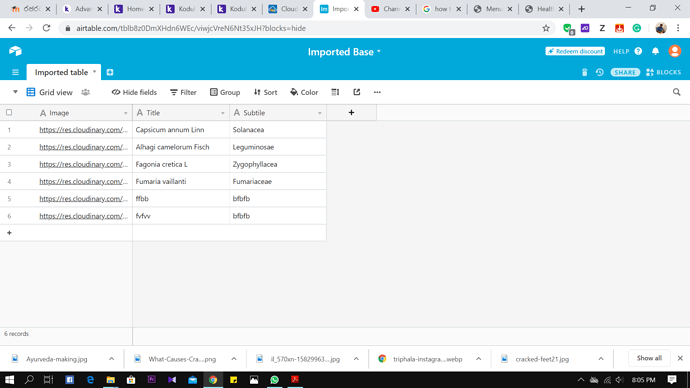This screenshot has height=388, width=690.
Task: Reload the page
Action: pyautogui.click(x=46, y=28)
